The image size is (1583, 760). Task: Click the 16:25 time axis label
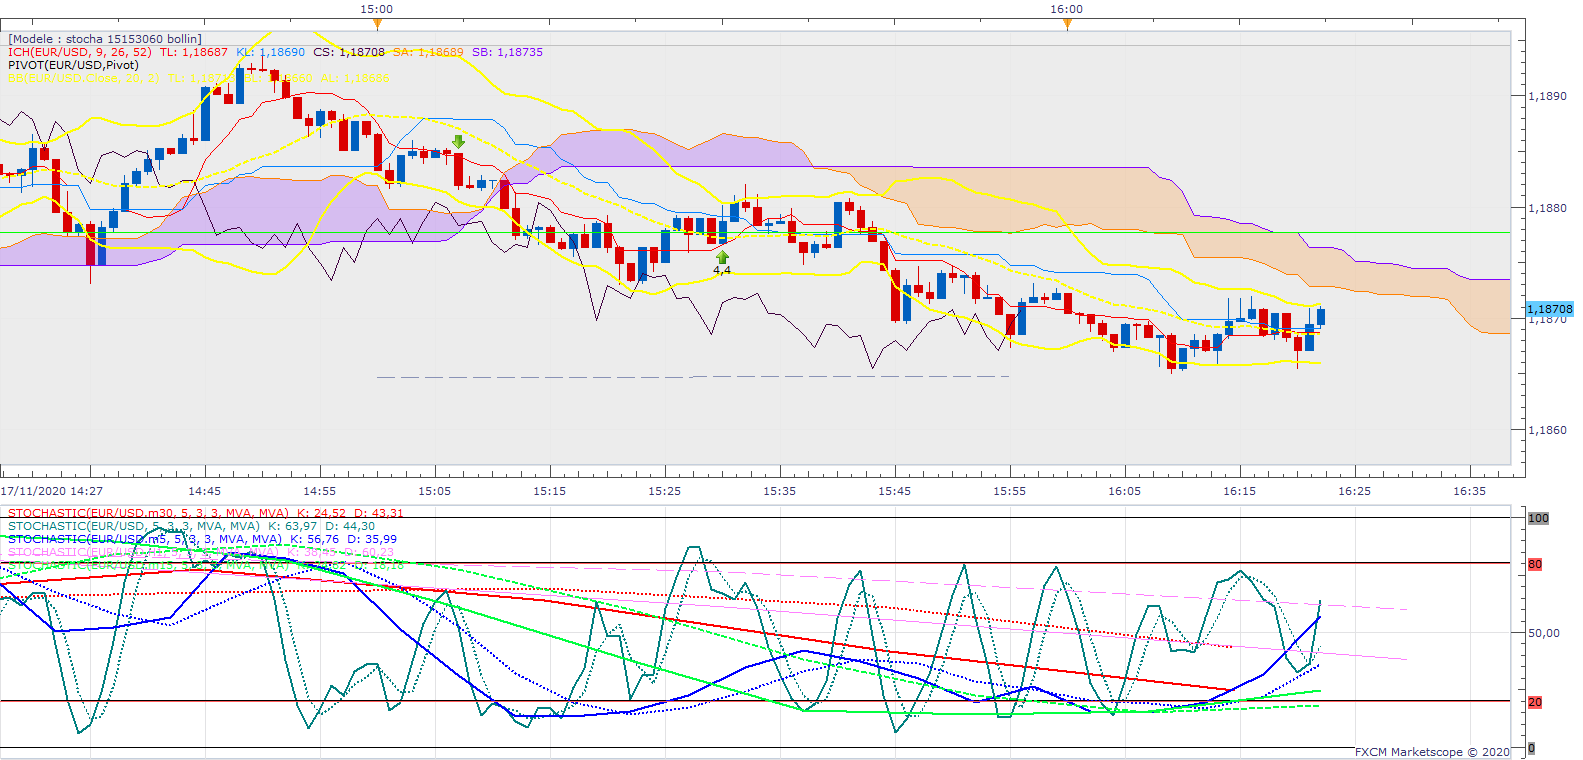(1355, 491)
